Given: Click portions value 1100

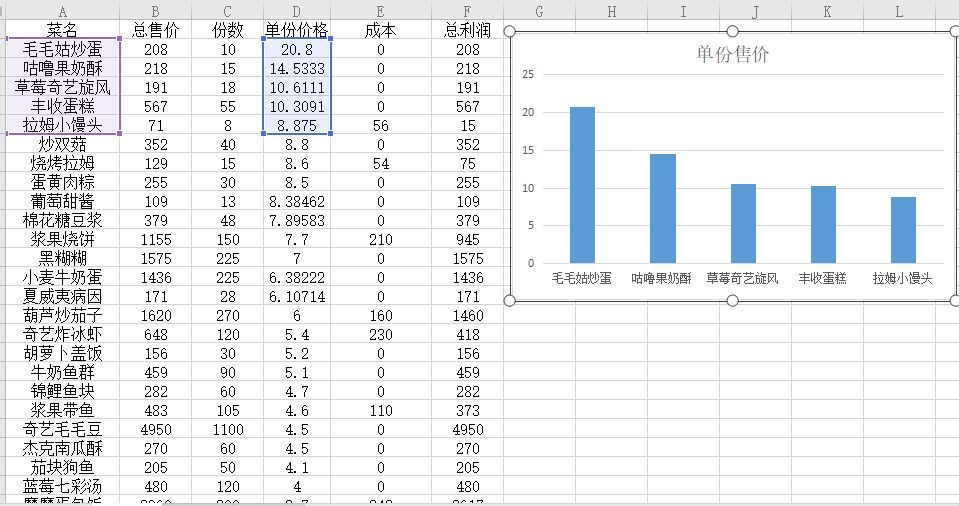Looking at the screenshot, I should (x=228, y=429).
